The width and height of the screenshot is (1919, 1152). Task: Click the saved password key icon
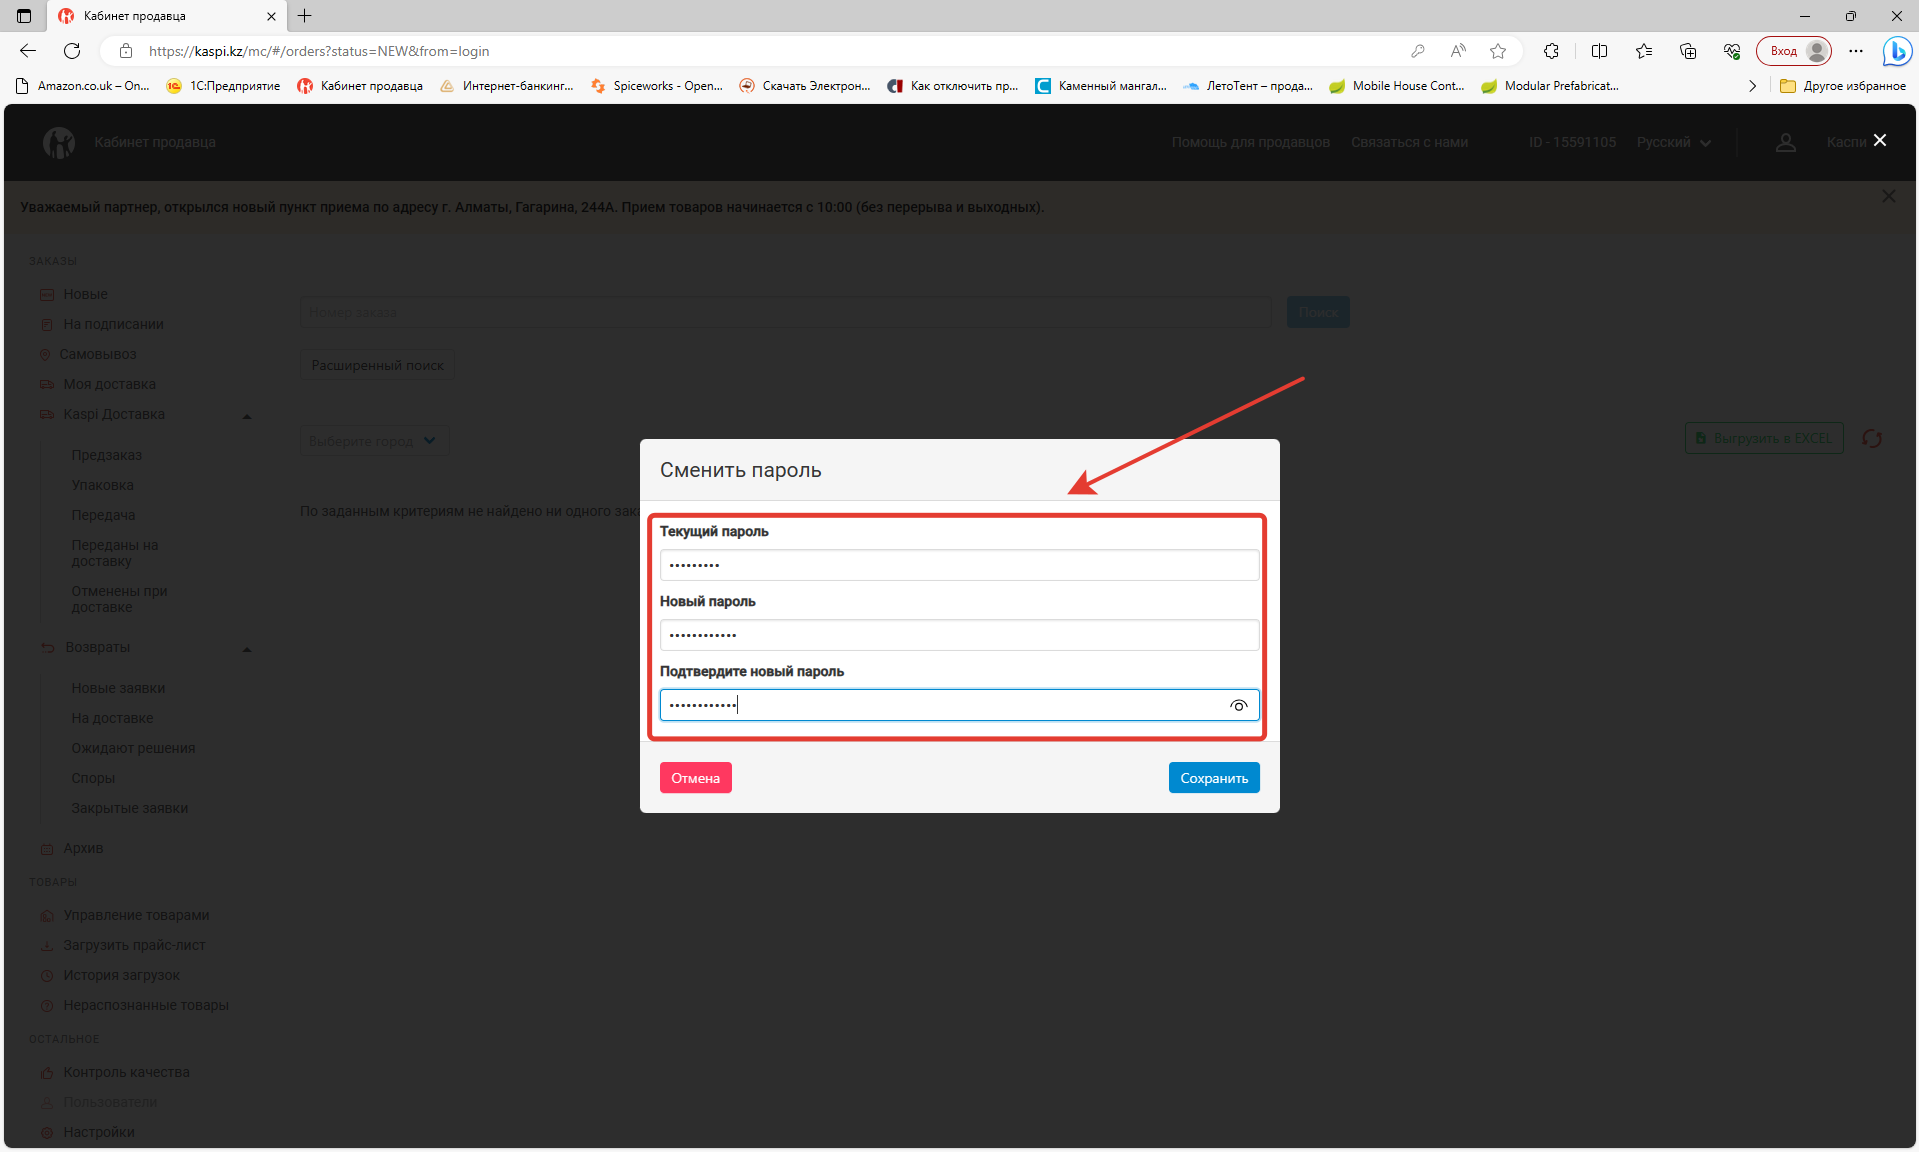(1417, 51)
